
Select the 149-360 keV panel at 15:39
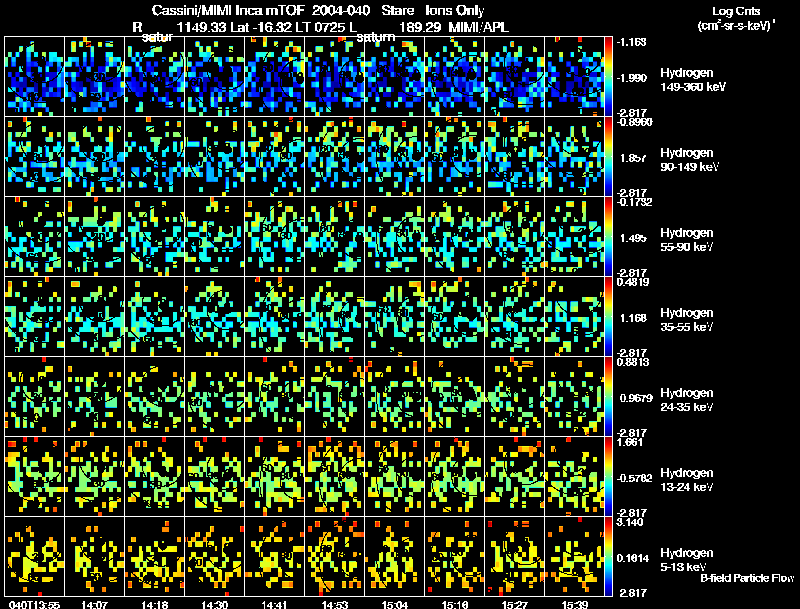574,76
